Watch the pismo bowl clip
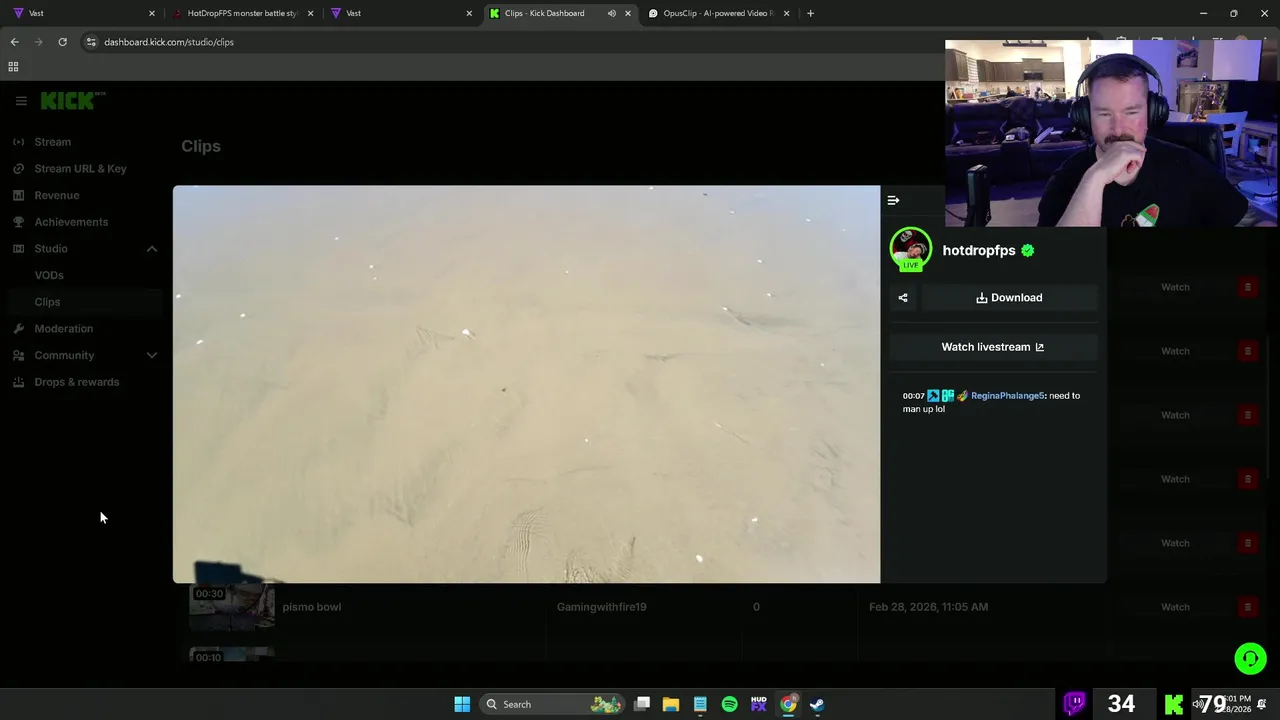This screenshot has width=1280, height=720. click(x=1175, y=607)
